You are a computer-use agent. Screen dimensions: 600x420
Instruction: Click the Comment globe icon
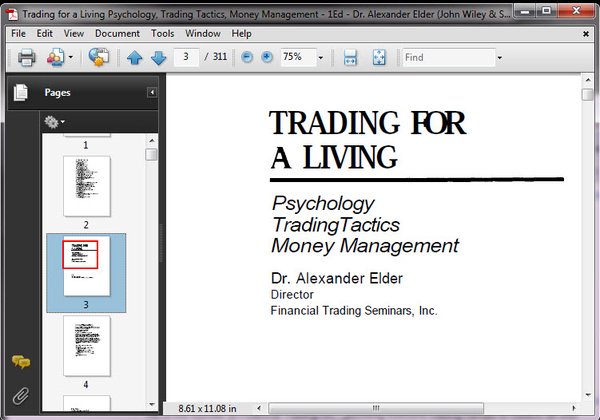coord(99,57)
